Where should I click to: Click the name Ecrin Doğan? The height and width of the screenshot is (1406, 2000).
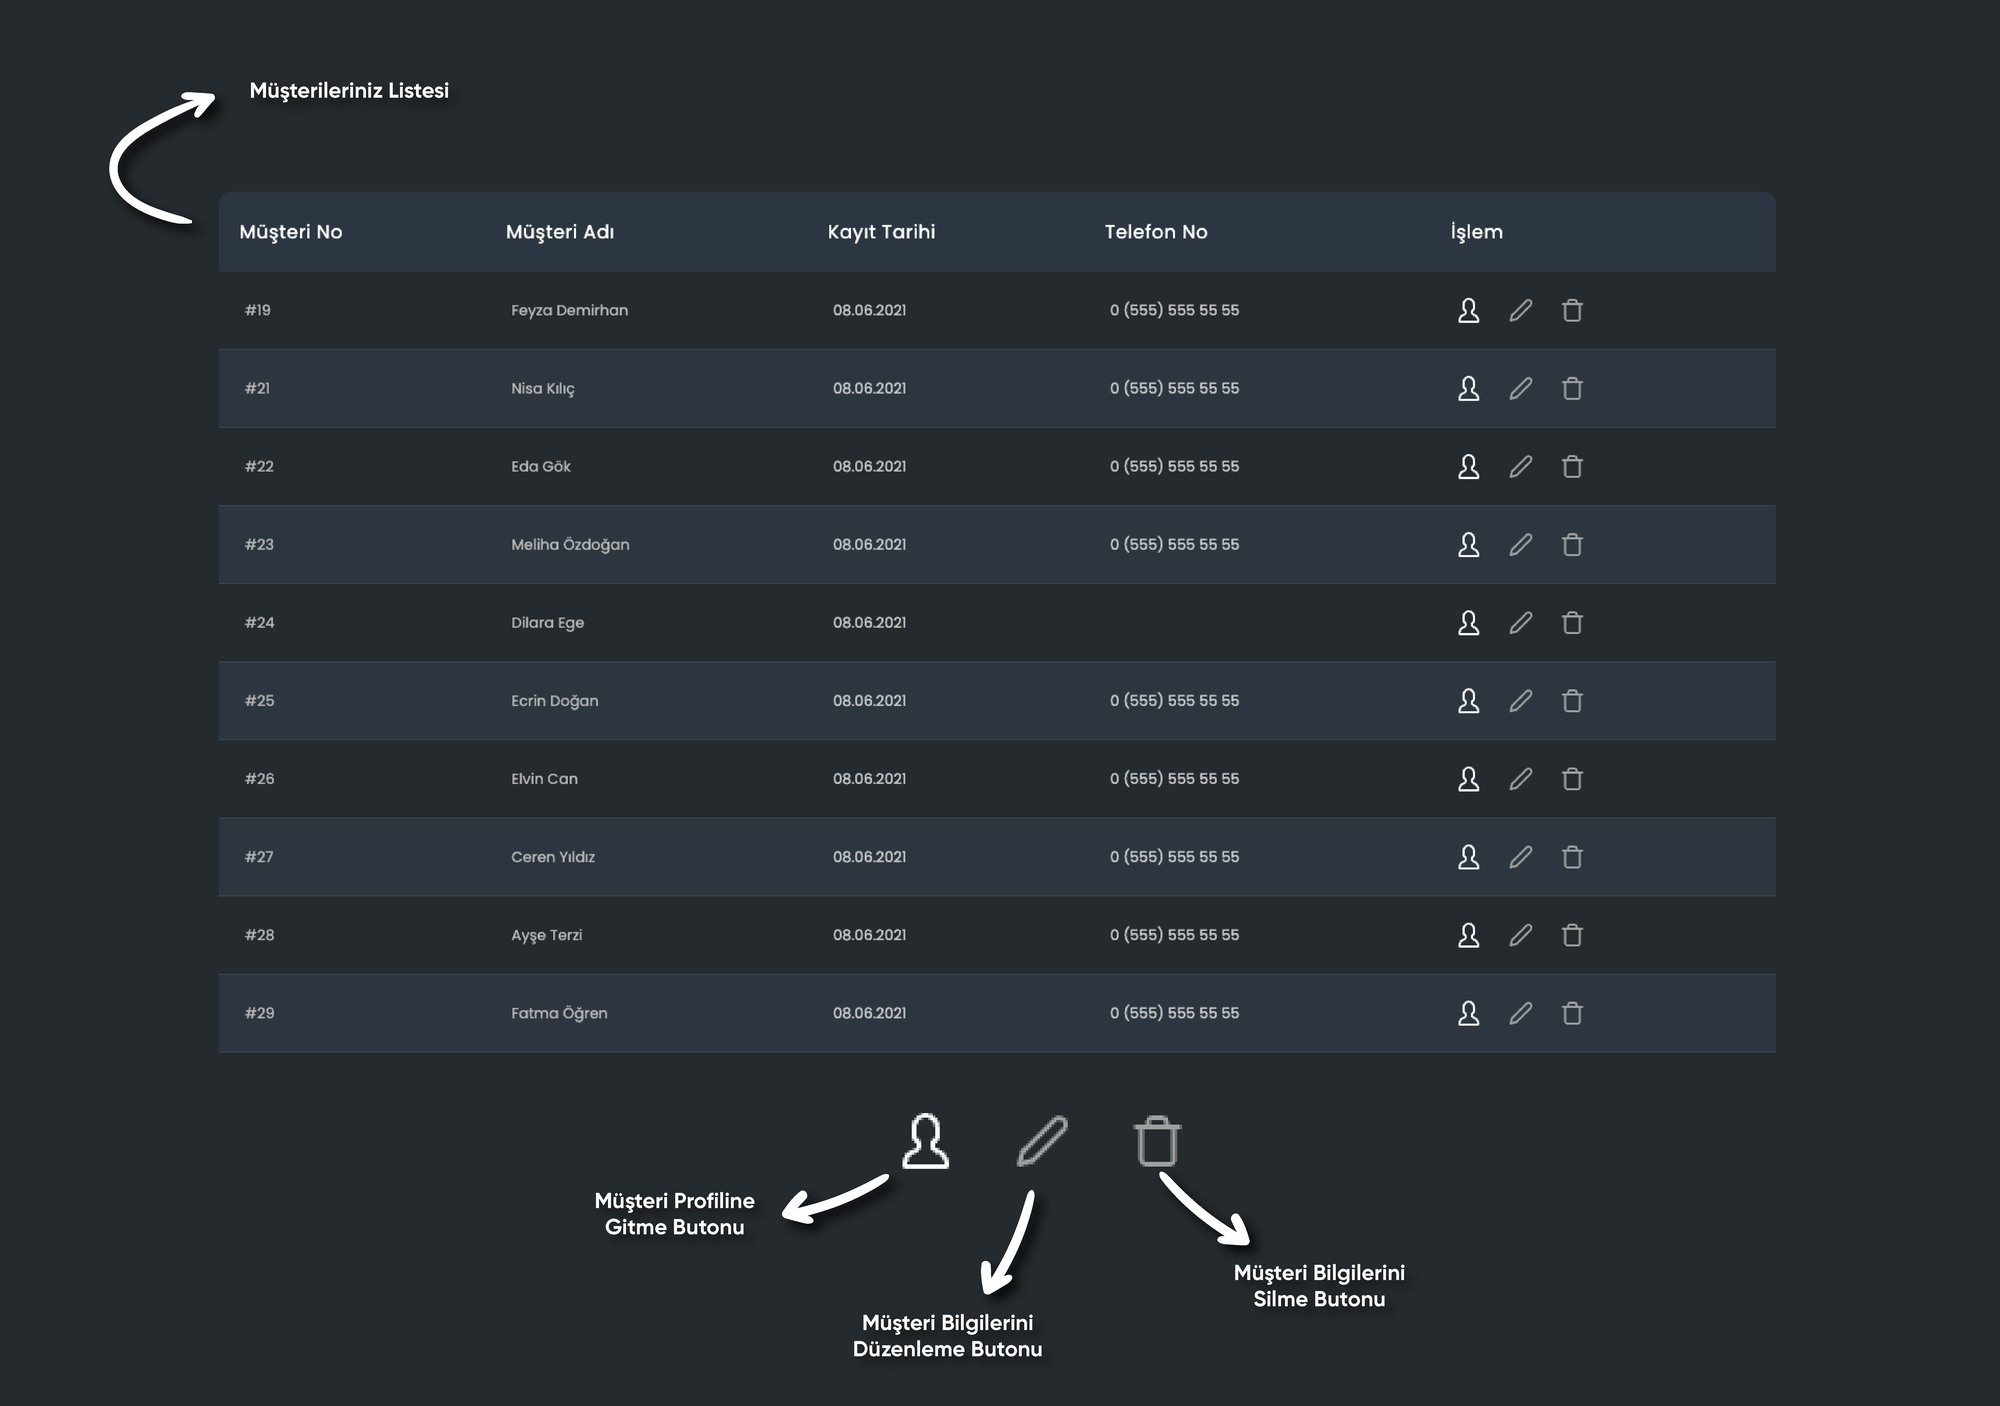point(555,700)
